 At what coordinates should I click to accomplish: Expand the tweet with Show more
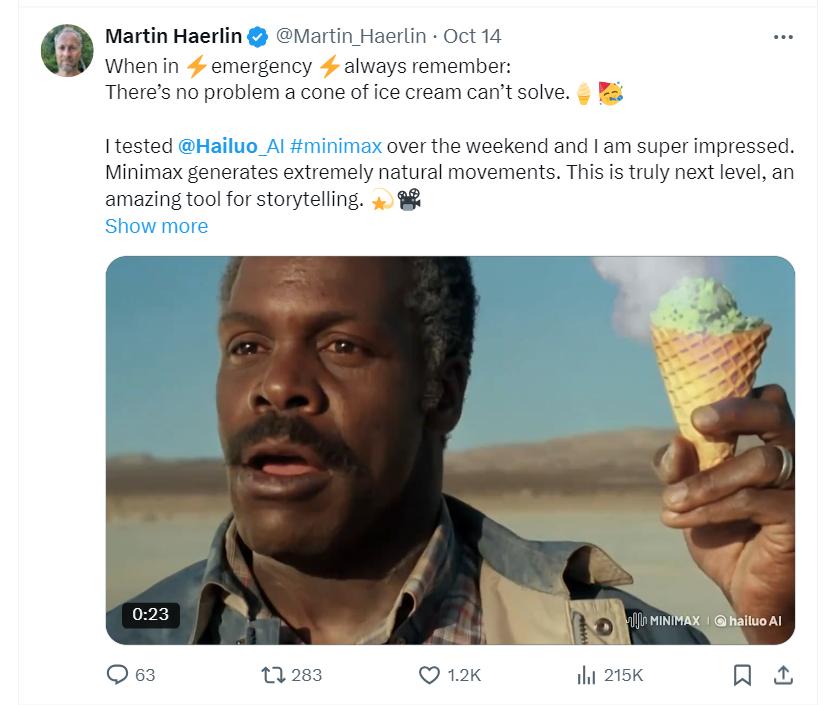click(x=156, y=226)
